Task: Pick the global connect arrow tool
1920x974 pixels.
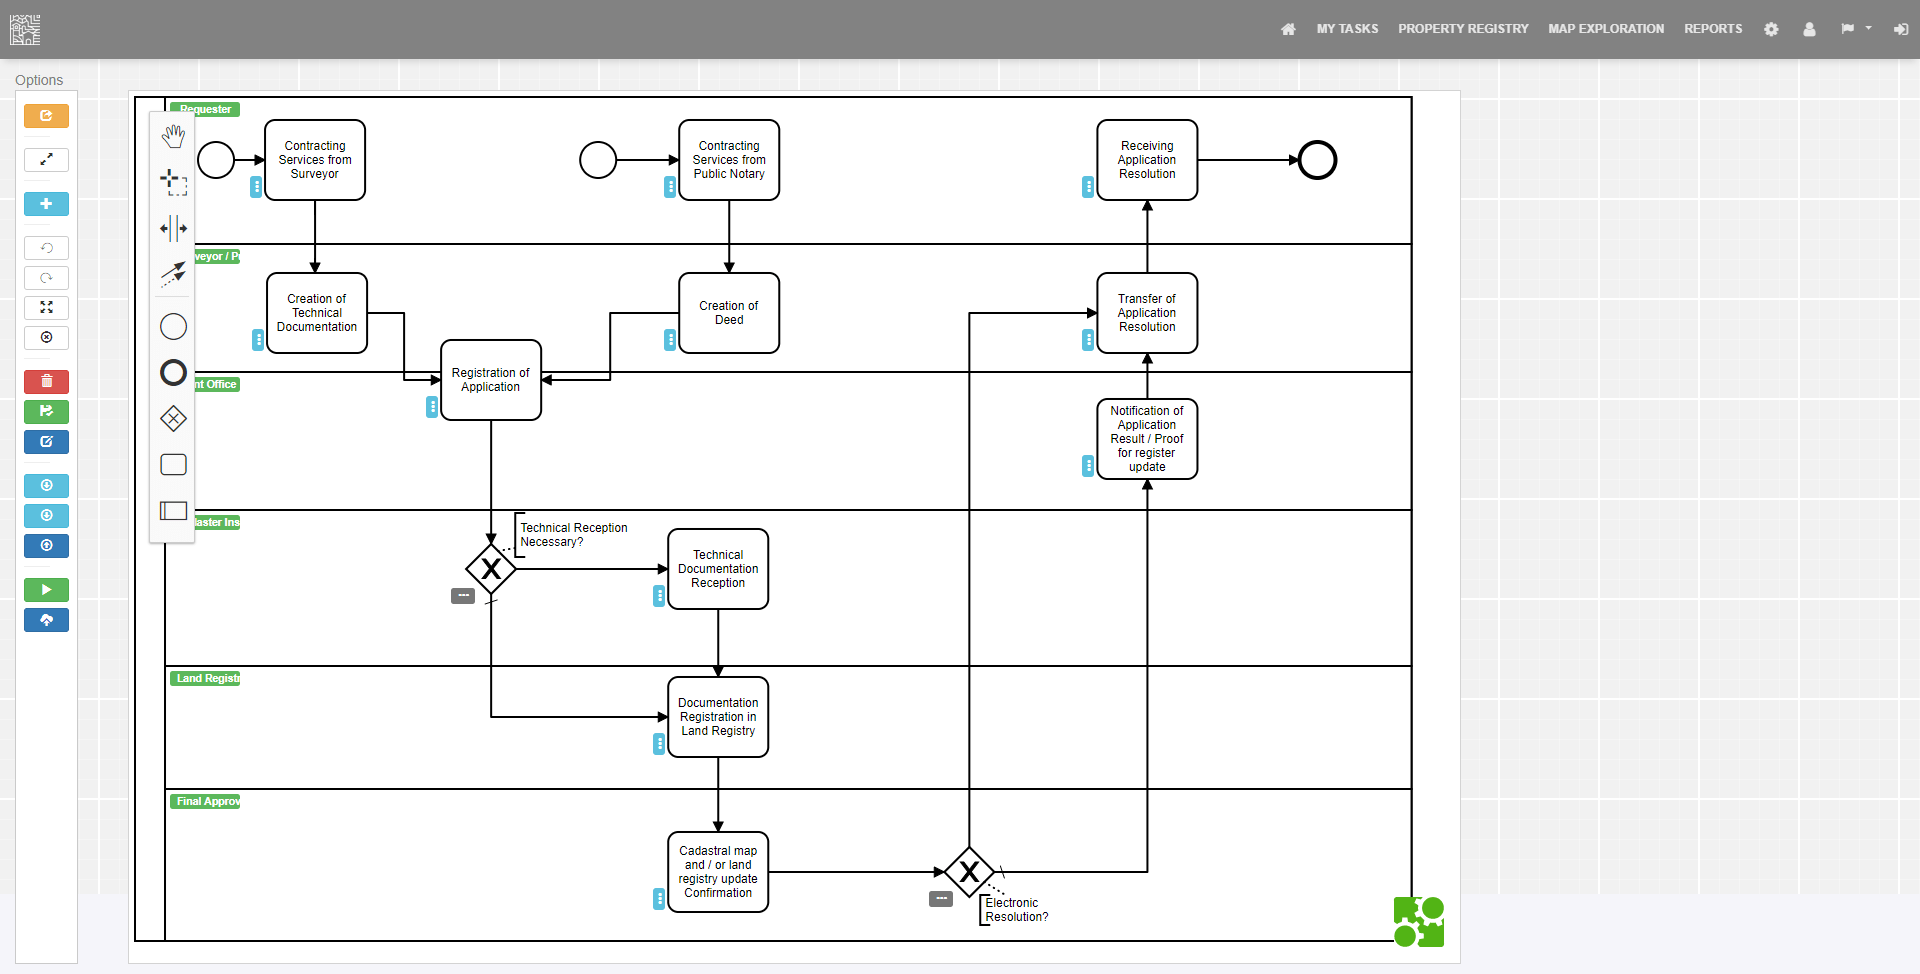Action: click(x=173, y=274)
